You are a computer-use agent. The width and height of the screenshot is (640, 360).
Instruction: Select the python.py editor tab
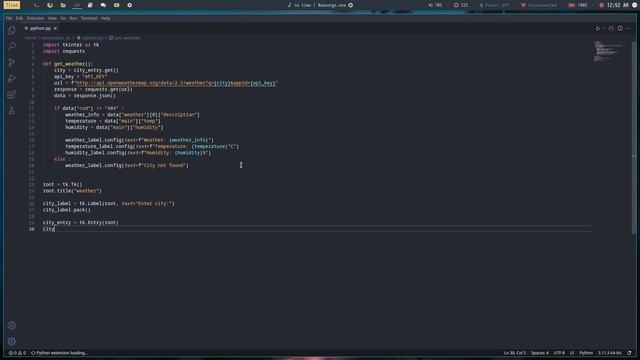(x=40, y=29)
